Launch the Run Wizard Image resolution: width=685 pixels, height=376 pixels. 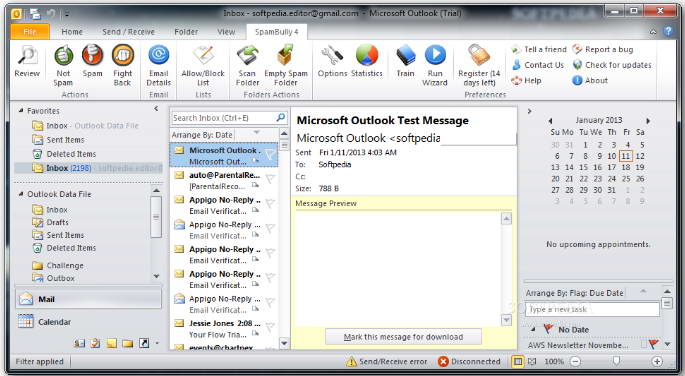435,66
